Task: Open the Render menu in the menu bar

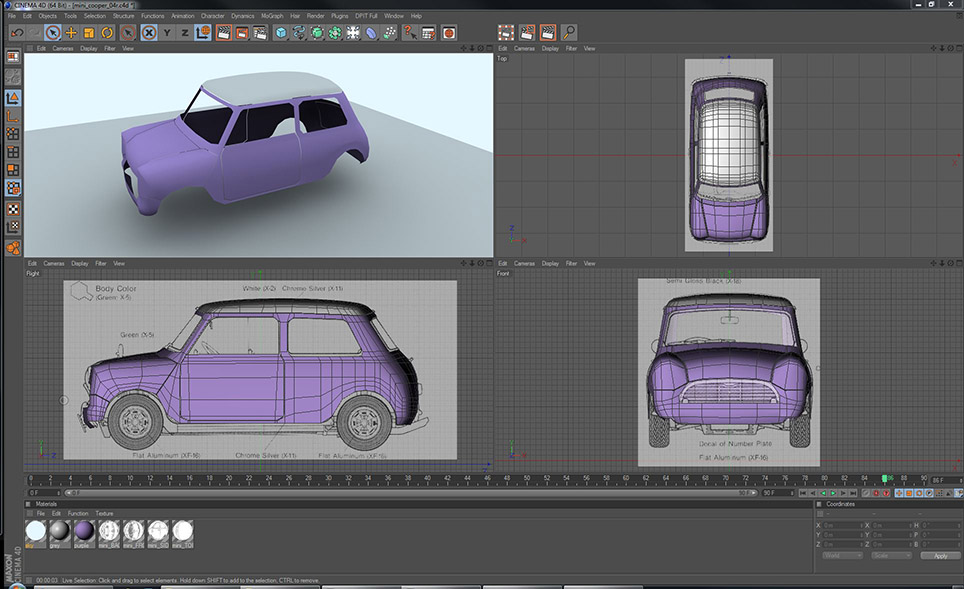Action: pos(315,16)
